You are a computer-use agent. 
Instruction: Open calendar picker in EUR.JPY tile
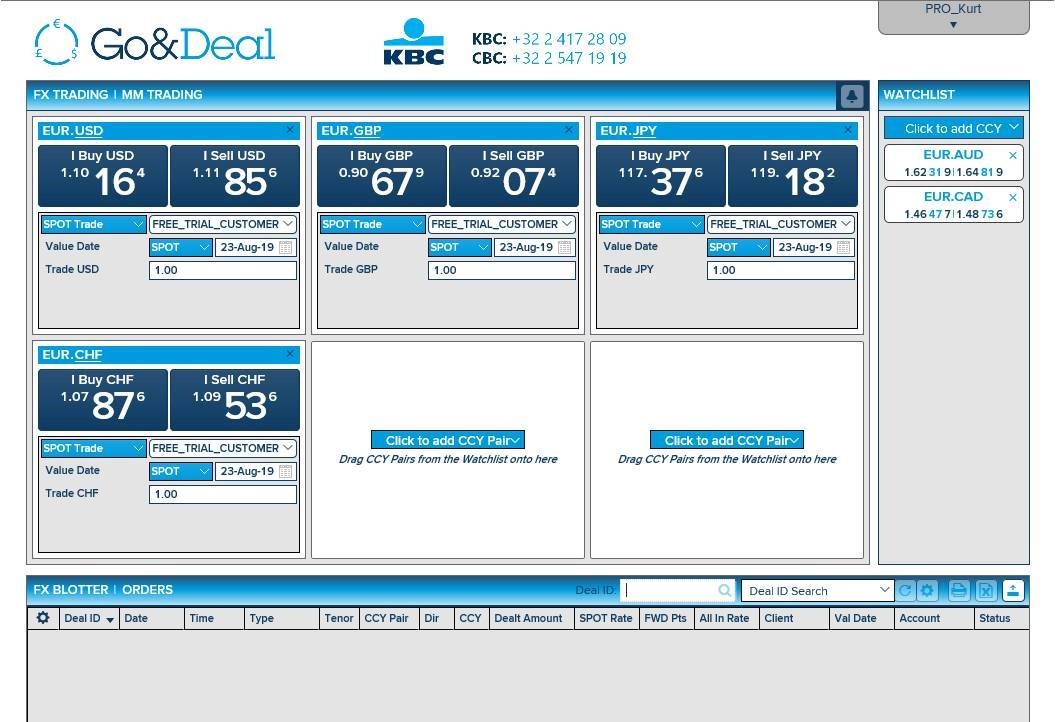coord(844,248)
